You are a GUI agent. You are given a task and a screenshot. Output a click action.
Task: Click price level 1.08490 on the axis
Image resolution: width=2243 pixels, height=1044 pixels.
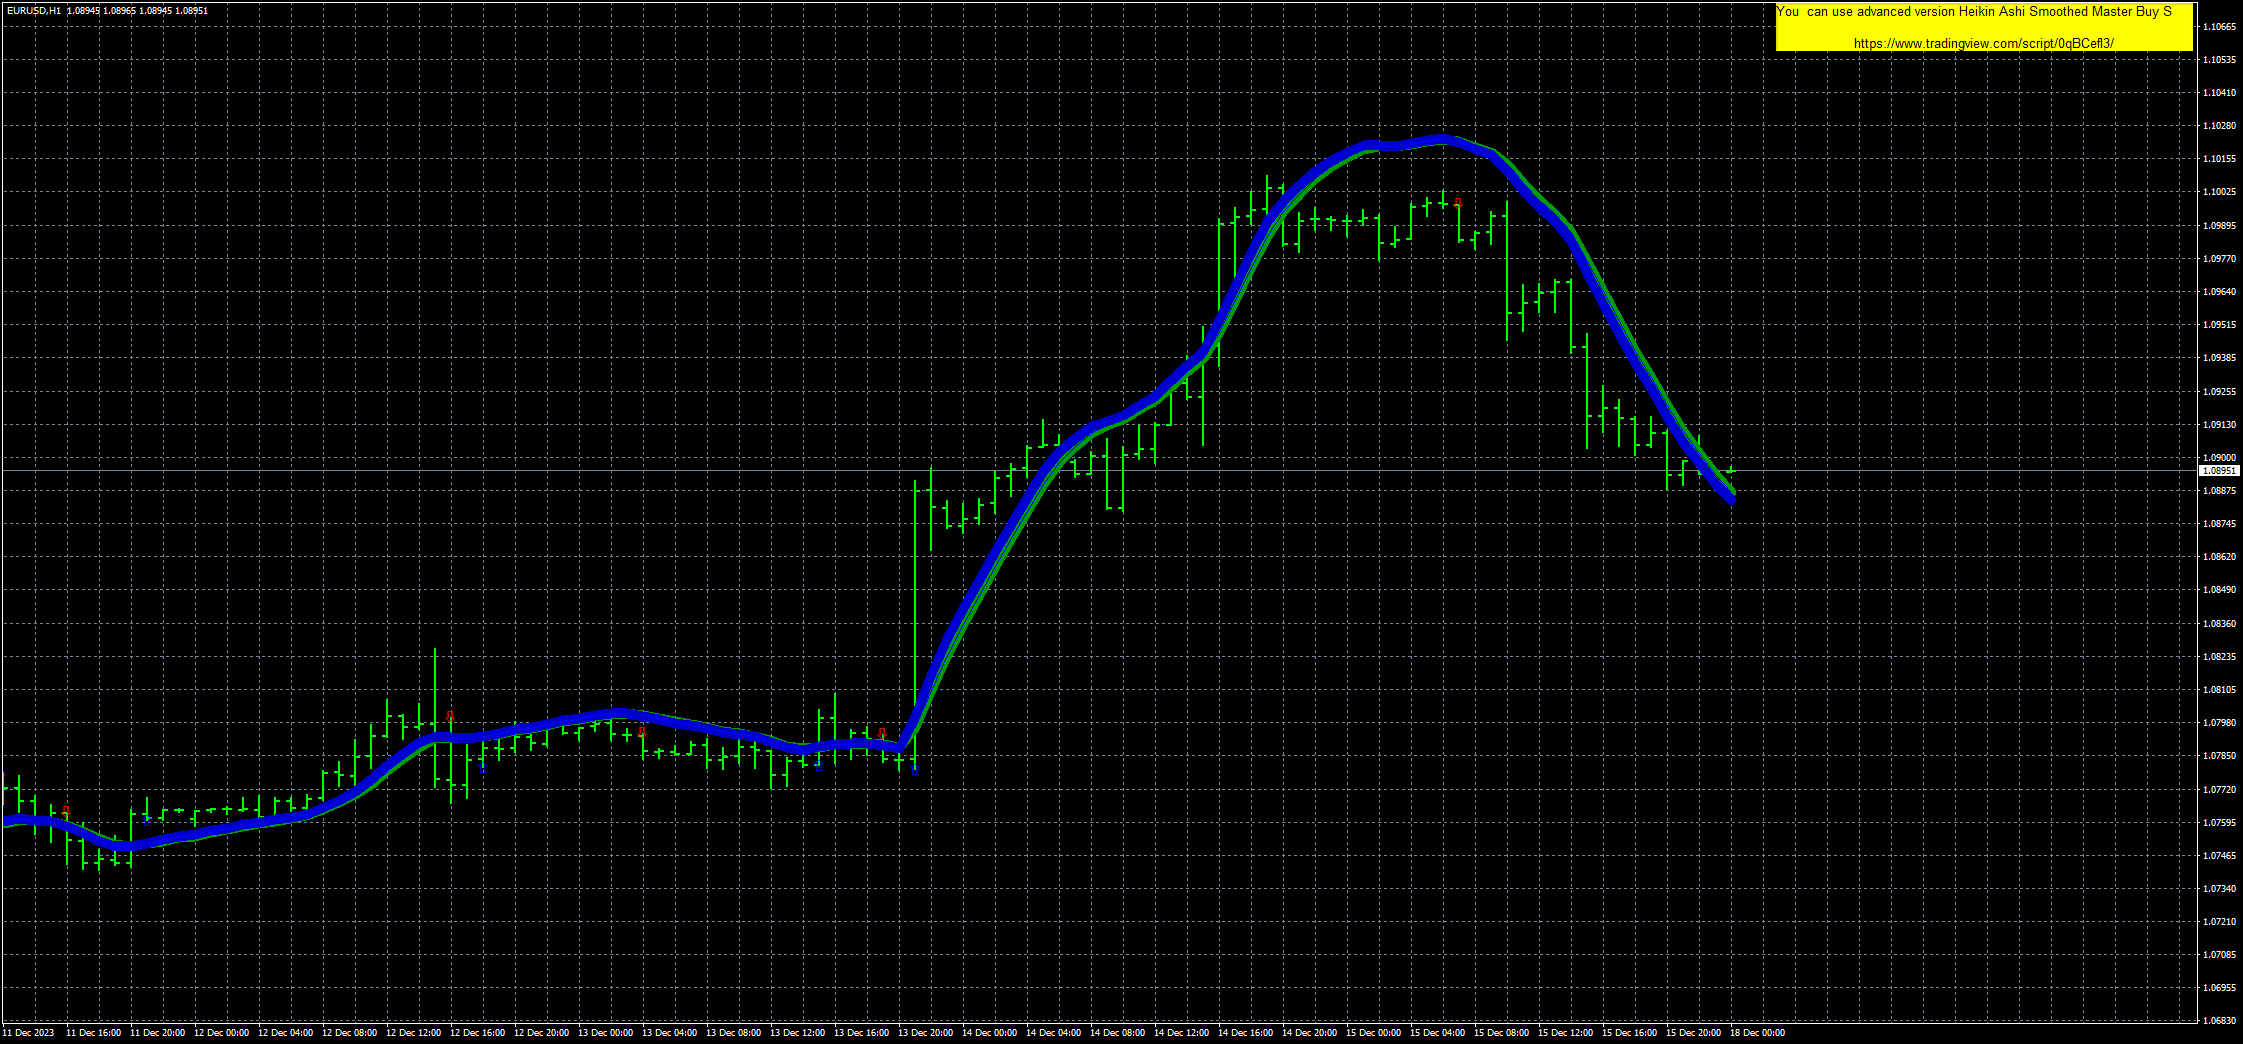[2219, 590]
